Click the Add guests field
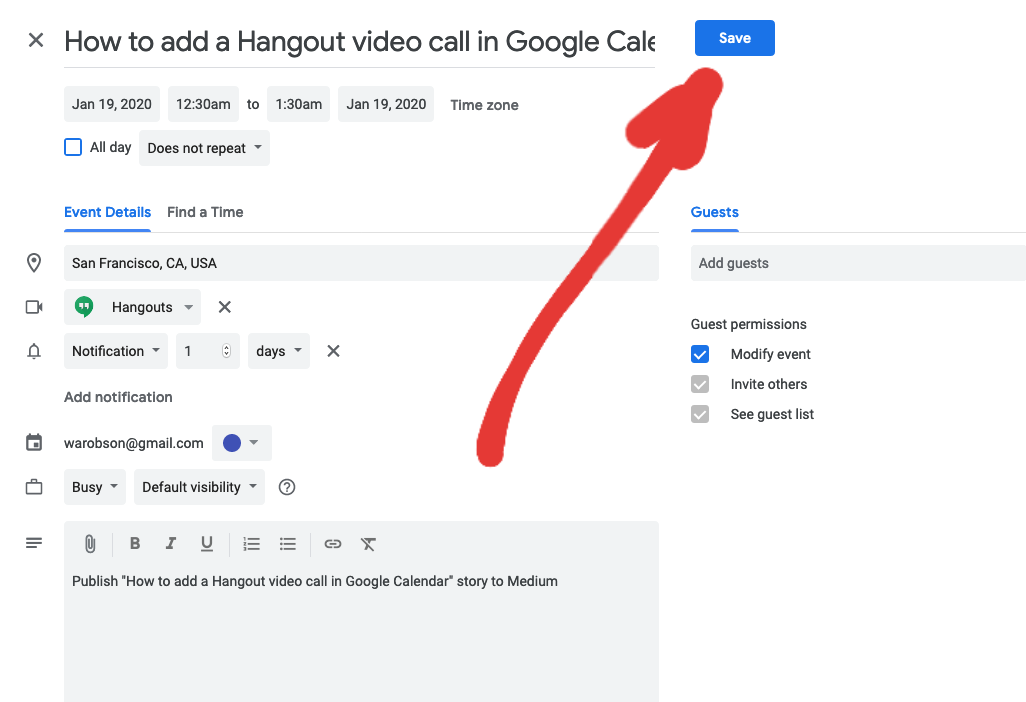This screenshot has height=702, width=1026. click(858, 263)
